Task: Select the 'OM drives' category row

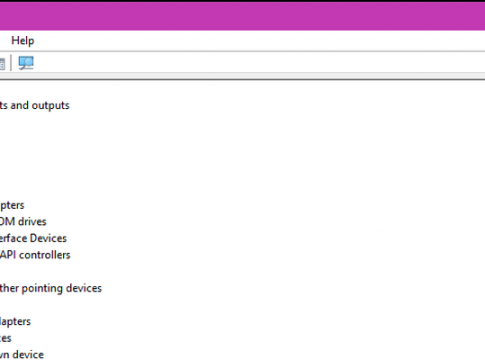Action: pos(23,222)
